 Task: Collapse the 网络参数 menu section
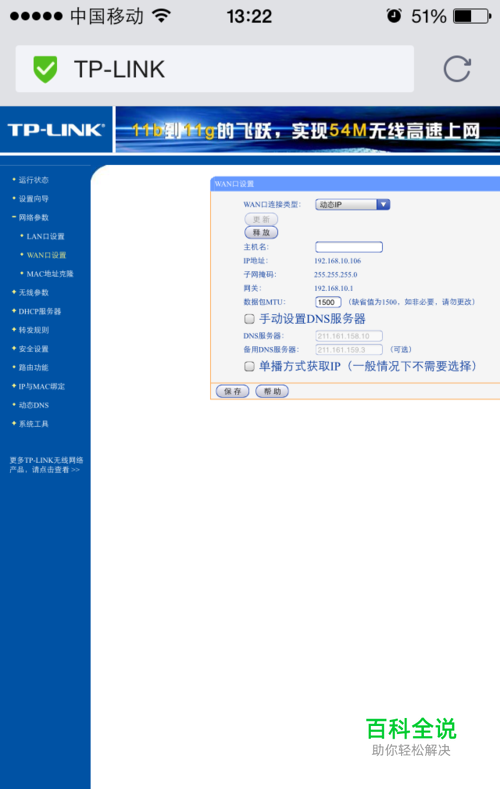pos(33,217)
